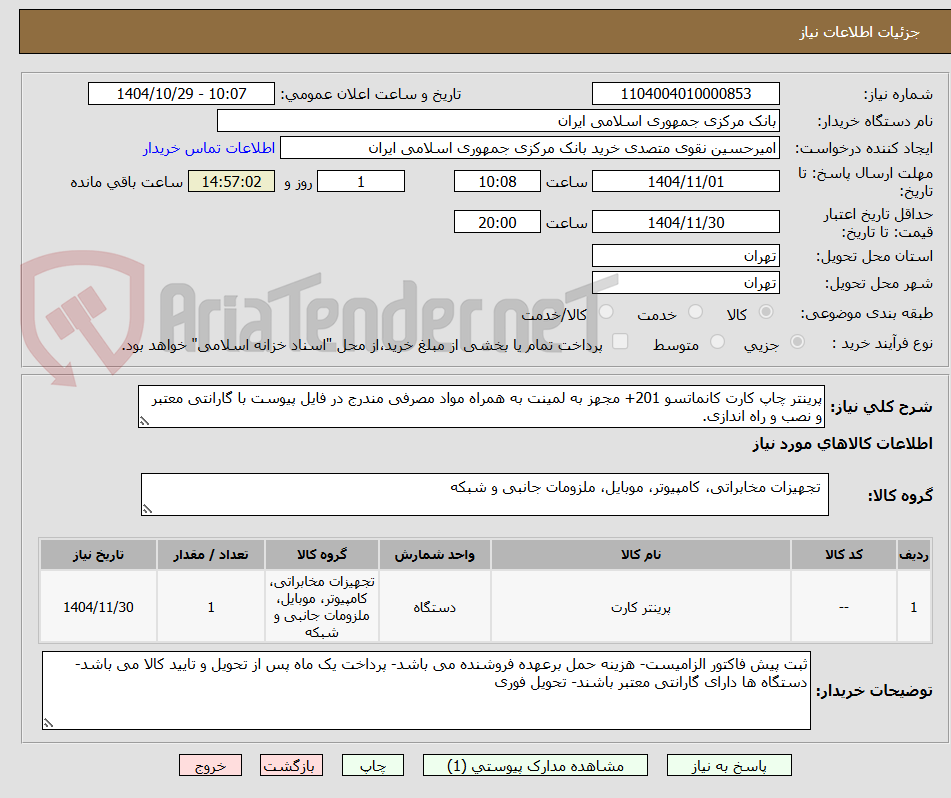Image resolution: width=951 pixels, height=798 pixels.
Task: Click the چاپ print button
Action: [x=372, y=765]
